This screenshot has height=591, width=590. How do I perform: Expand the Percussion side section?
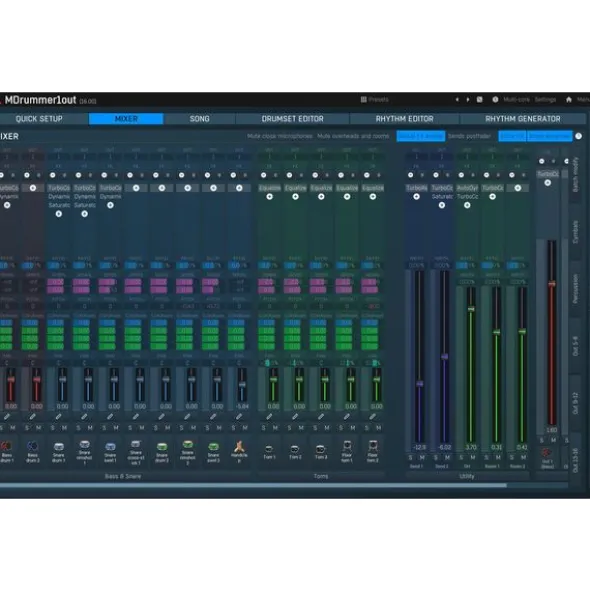575,289
